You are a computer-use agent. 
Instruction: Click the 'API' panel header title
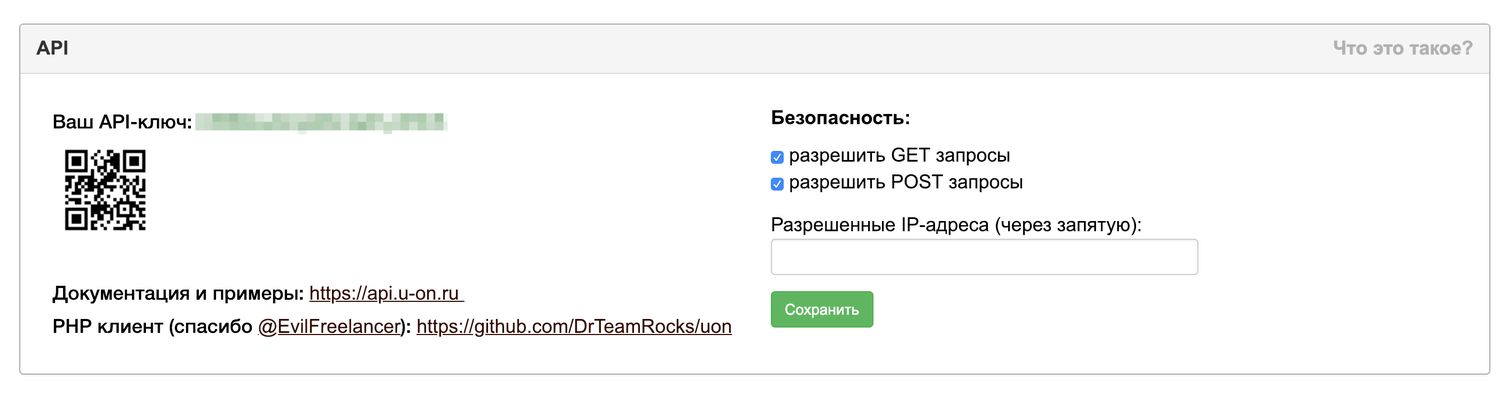[52, 48]
